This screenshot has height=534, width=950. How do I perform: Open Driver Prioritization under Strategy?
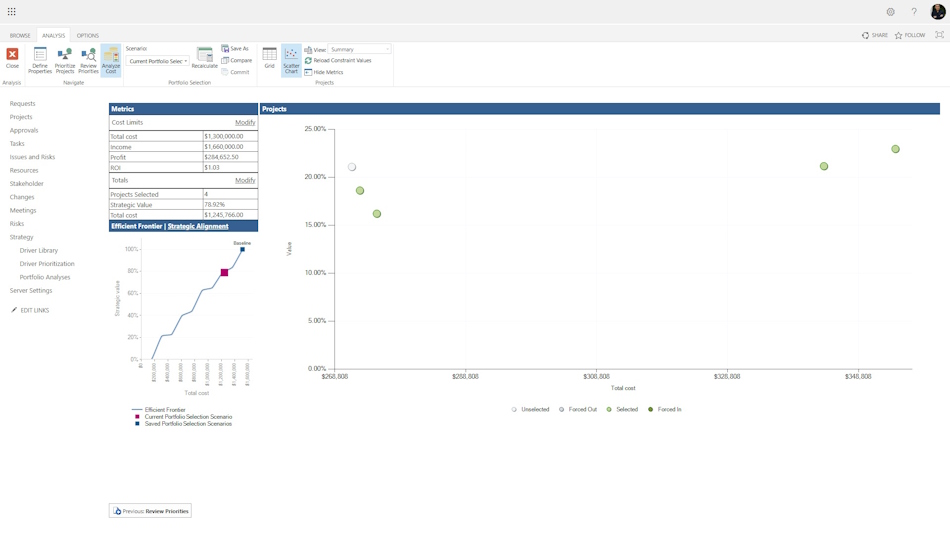(47, 264)
